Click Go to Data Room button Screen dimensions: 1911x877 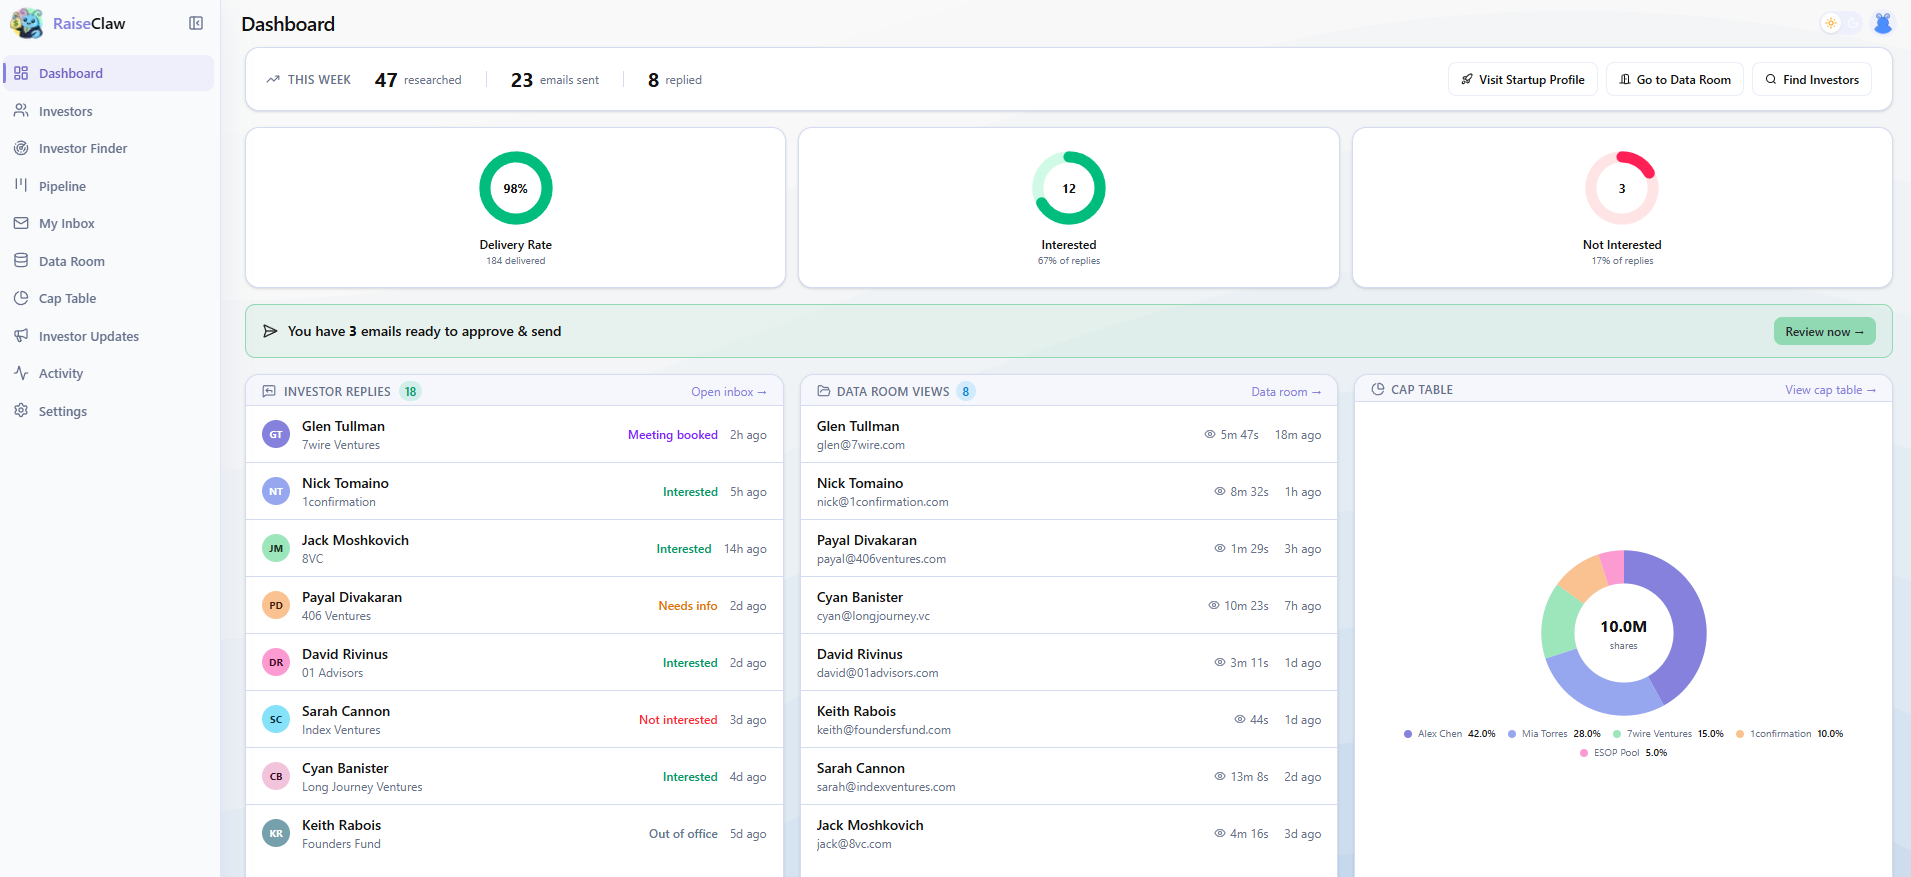1675,79
